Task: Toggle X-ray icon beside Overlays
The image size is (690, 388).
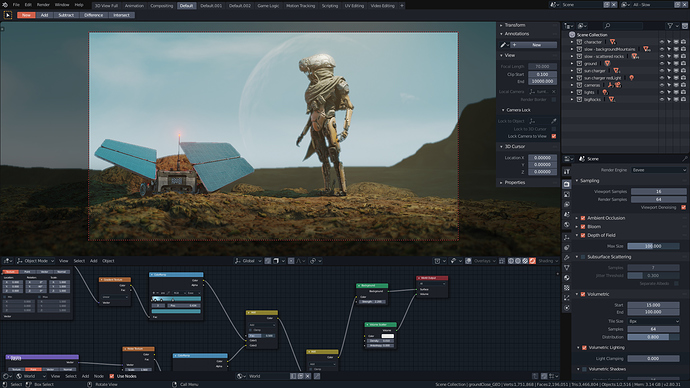Action: tap(502, 261)
